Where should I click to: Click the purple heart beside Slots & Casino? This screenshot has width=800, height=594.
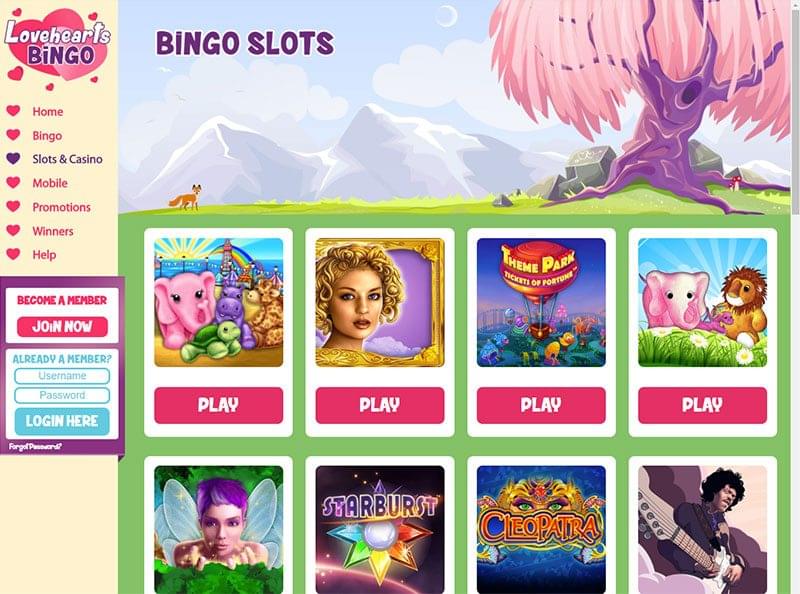coord(13,159)
